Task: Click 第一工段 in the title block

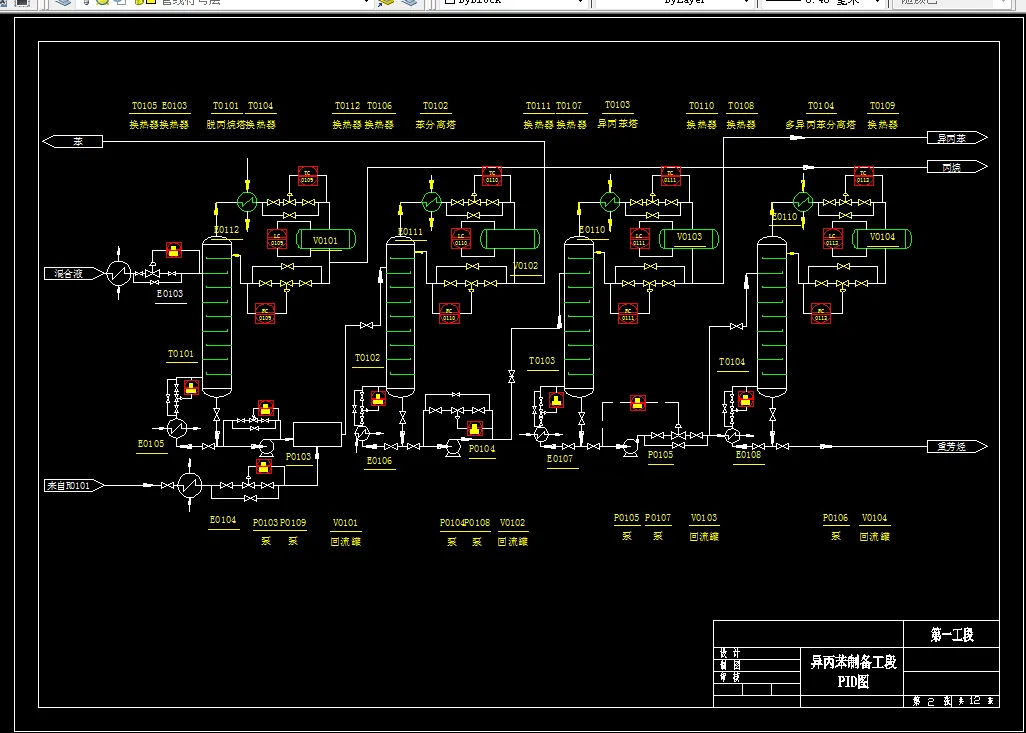Action: (x=952, y=635)
